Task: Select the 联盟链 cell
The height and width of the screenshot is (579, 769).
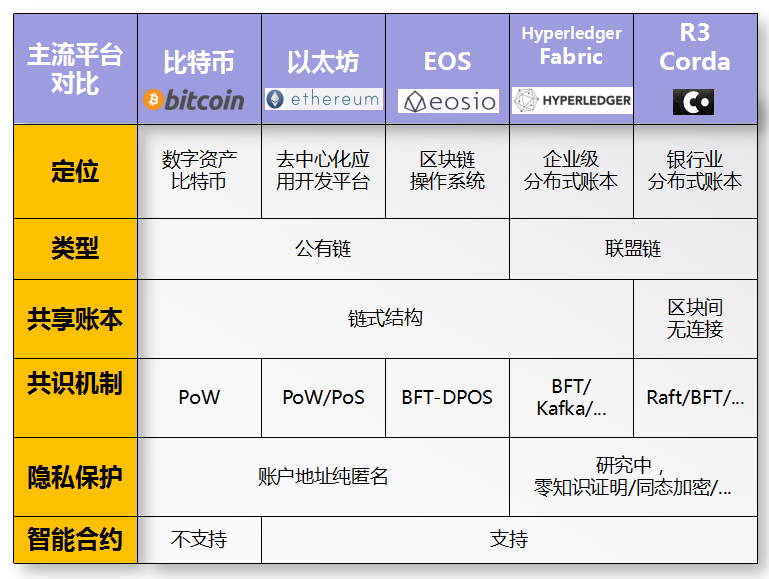Action: click(x=633, y=249)
